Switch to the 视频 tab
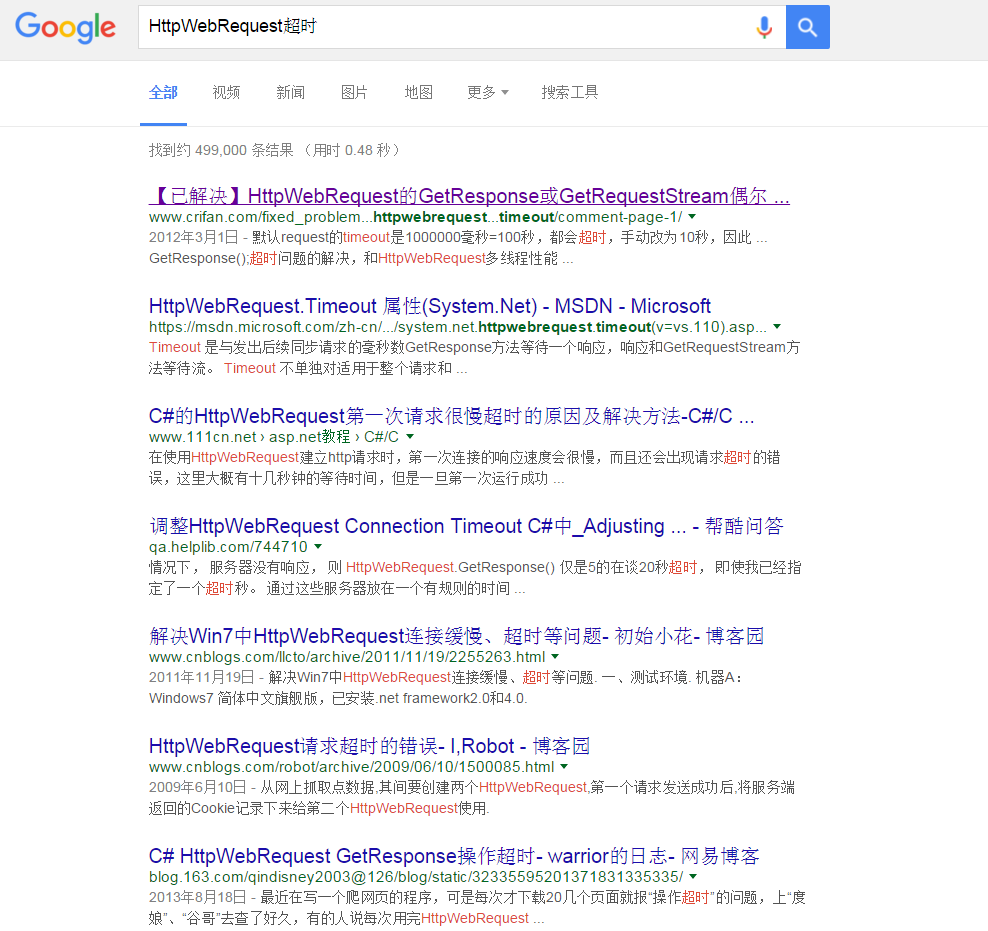The width and height of the screenshot is (988, 931). click(226, 93)
